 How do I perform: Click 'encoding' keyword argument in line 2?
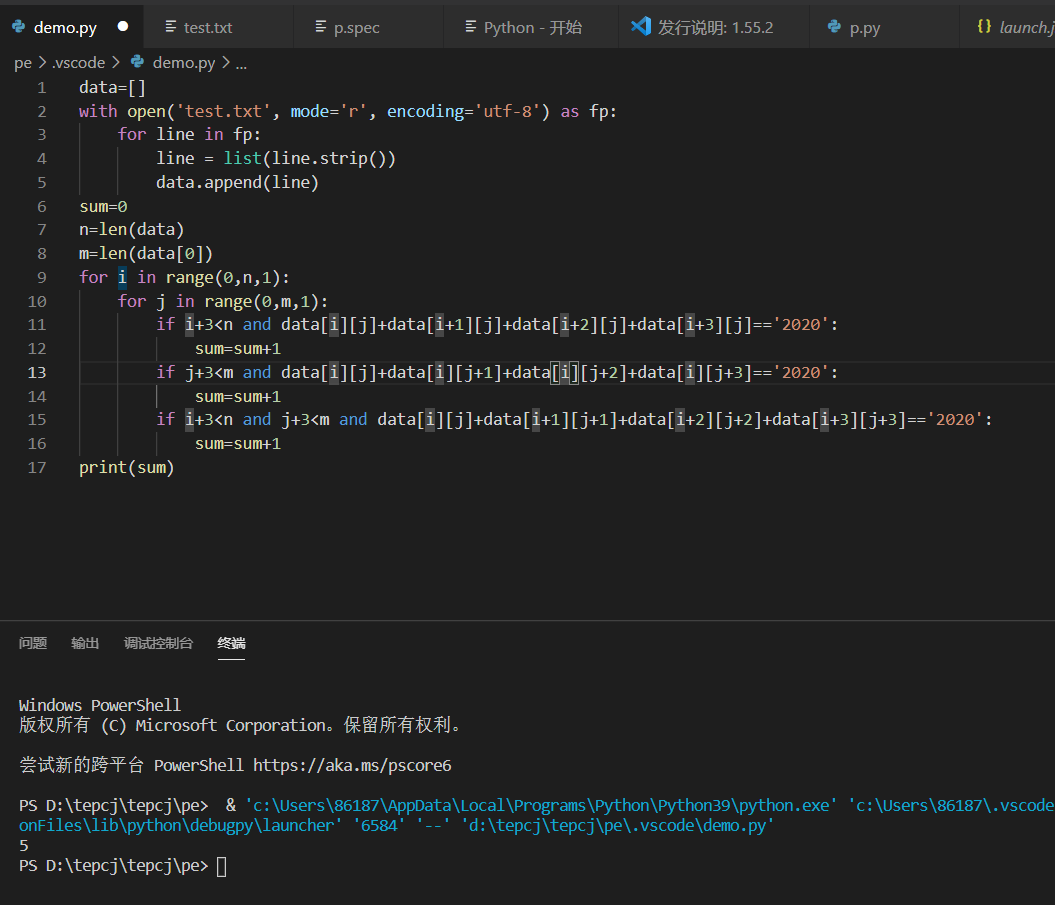click(425, 111)
